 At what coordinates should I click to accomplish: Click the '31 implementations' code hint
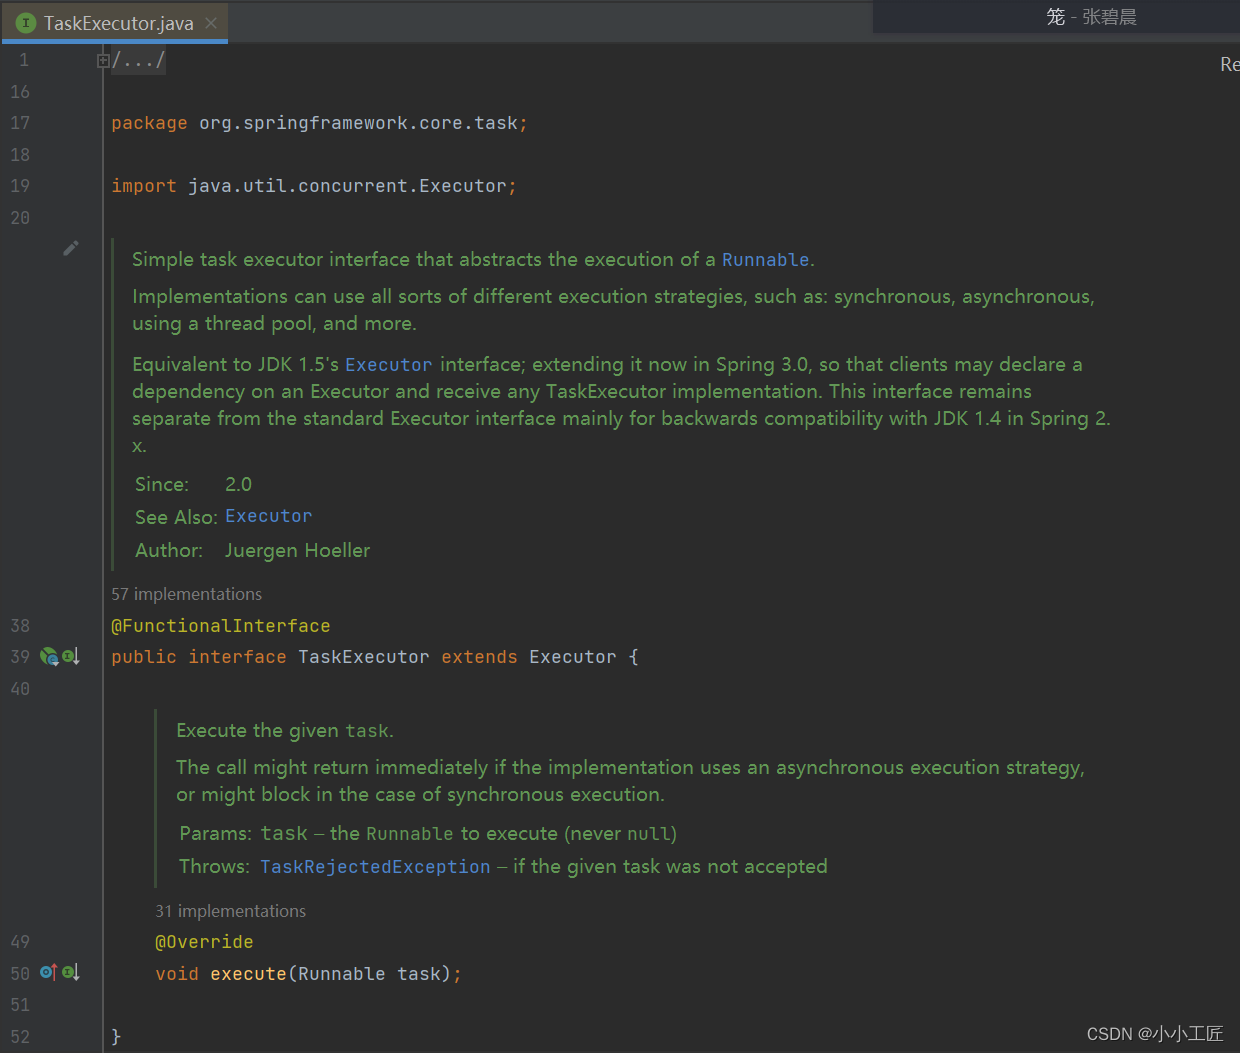click(230, 911)
